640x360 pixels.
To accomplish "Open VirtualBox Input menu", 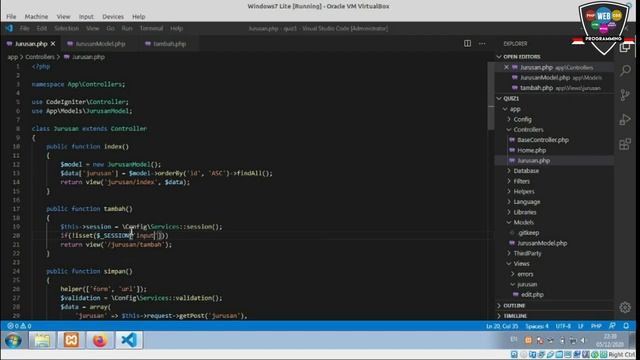I will tap(86, 17).
